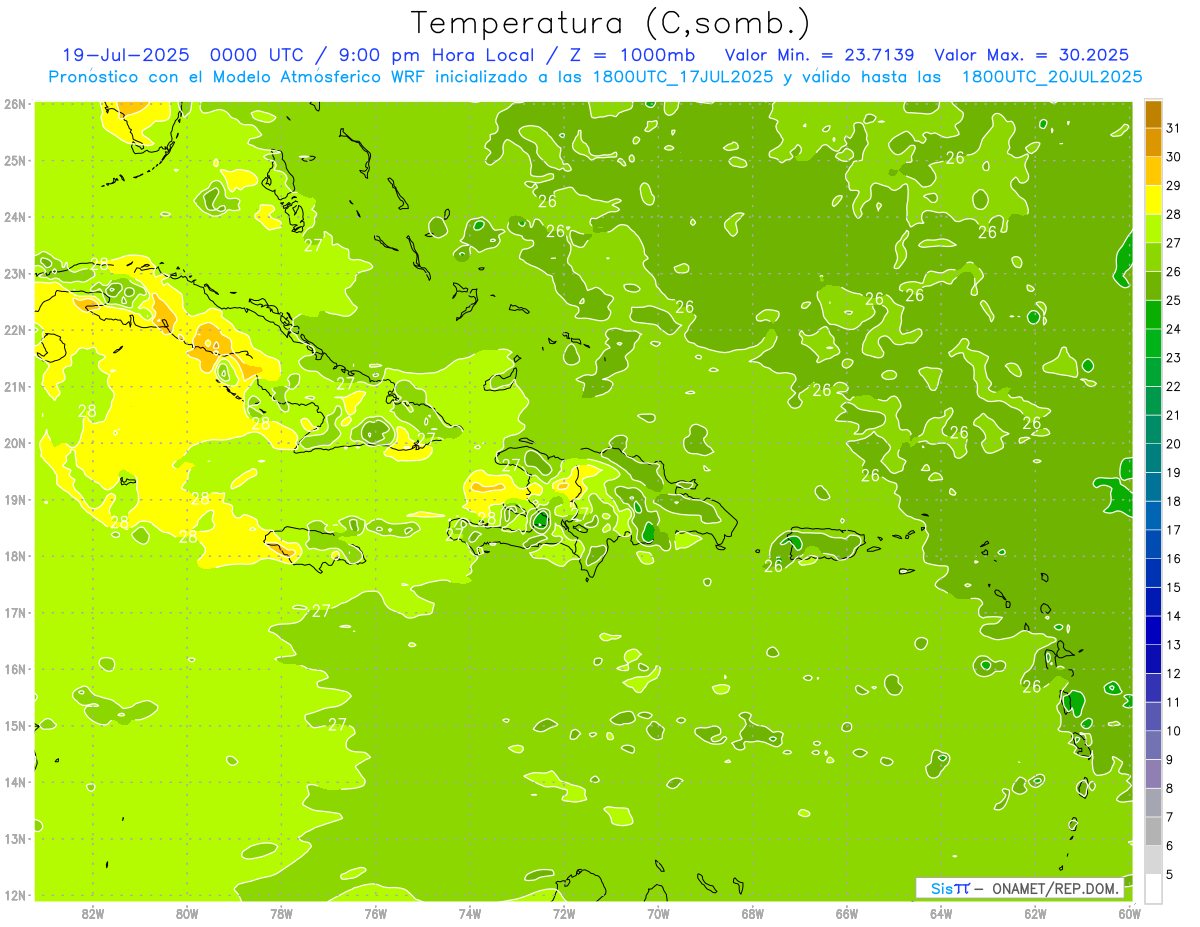Click the "82W" longitude axis label
The image size is (1200, 927).
[x=92, y=913]
